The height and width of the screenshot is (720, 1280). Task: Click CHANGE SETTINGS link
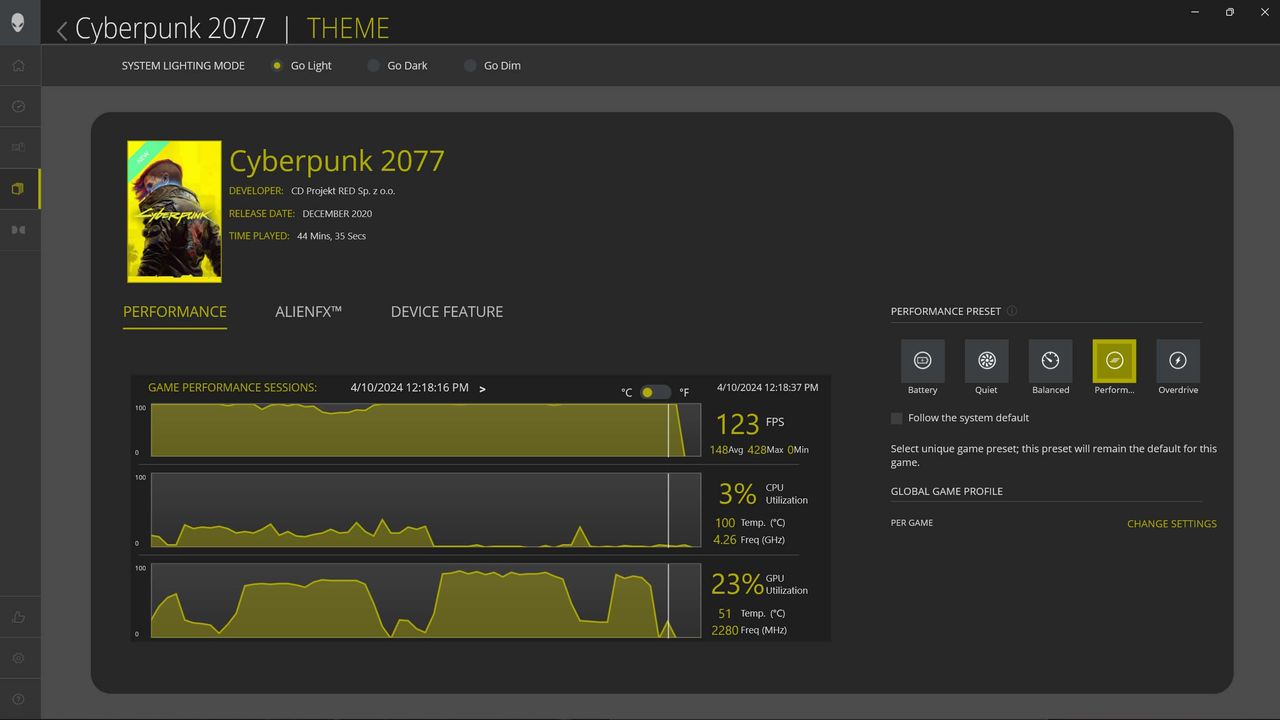1172,524
